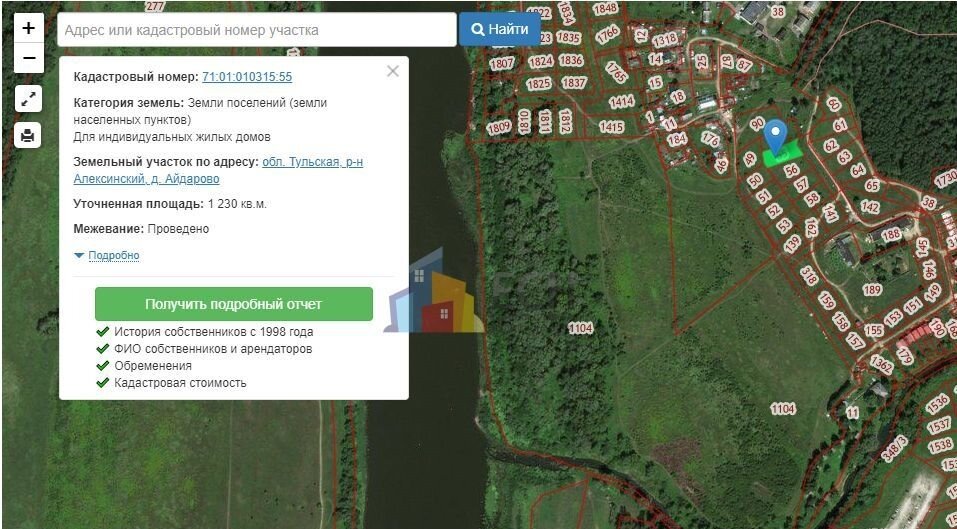Screen dimensions: 957x529
Task: Focus the address or cadastral number field
Action: click(256, 30)
